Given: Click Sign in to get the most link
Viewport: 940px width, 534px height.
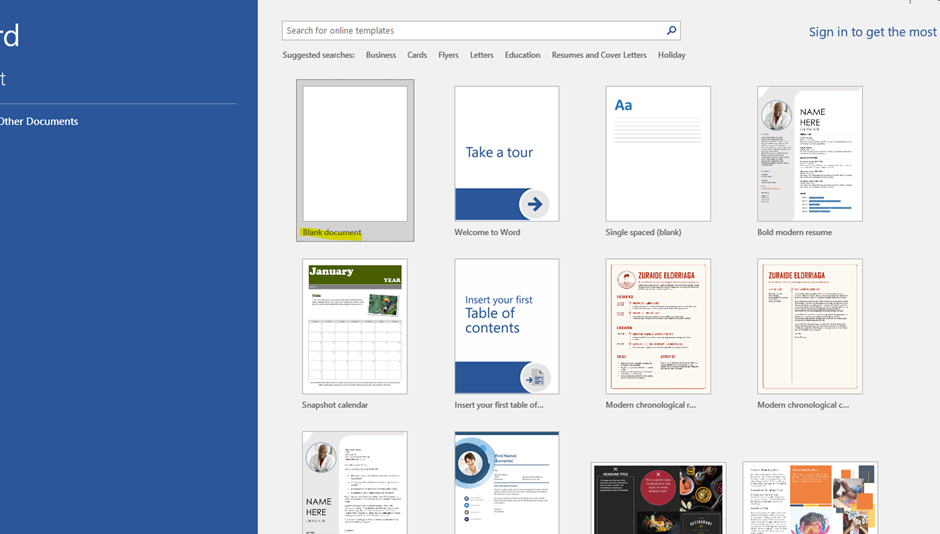Looking at the screenshot, I should pos(872,32).
